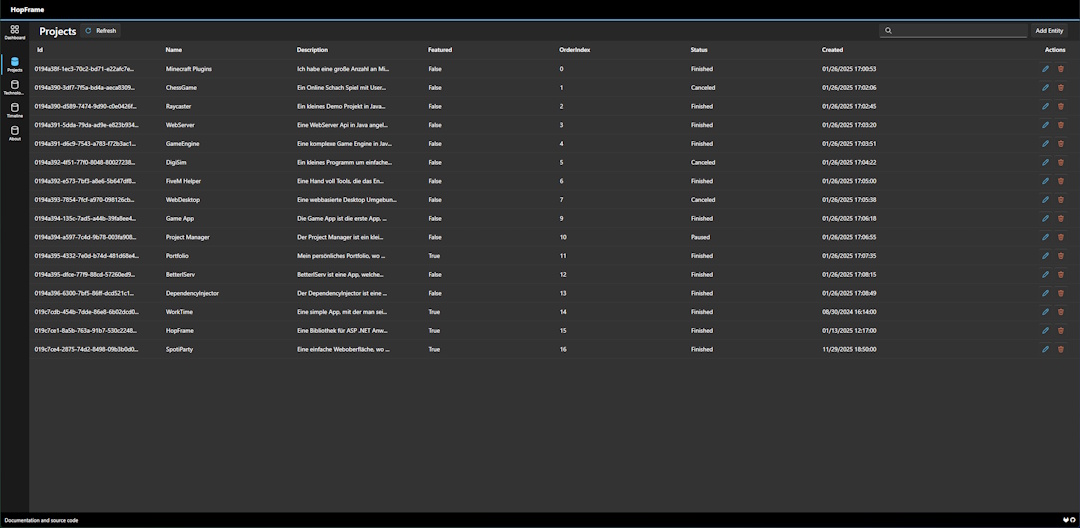The height and width of the screenshot is (528, 1080).
Task: Click the edit pencil for the HopFrame project
Action: [x=1046, y=331]
